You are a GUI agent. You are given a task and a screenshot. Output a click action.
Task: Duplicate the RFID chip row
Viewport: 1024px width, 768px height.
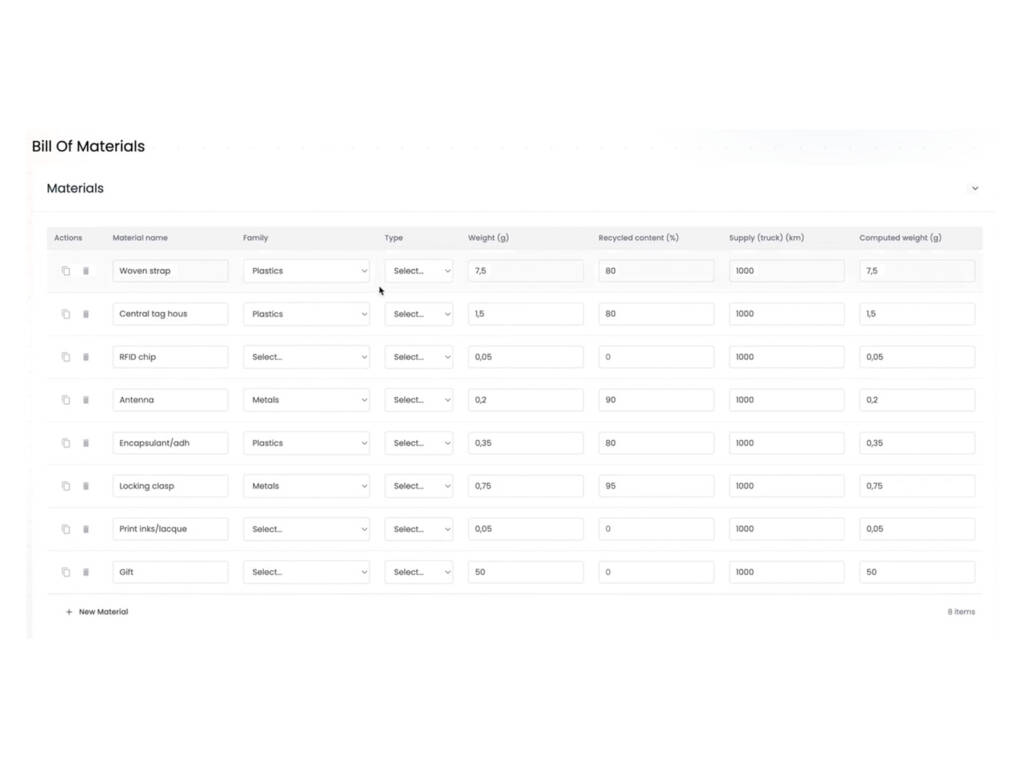[x=66, y=357]
